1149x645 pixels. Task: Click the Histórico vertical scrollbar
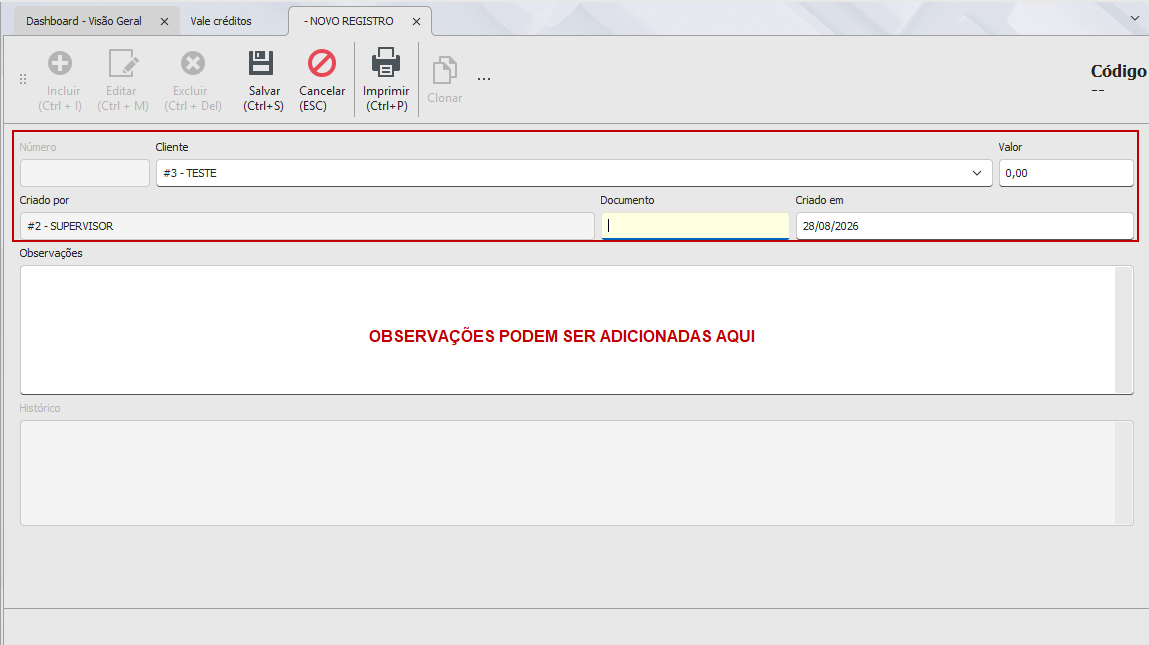point(1124,473)
